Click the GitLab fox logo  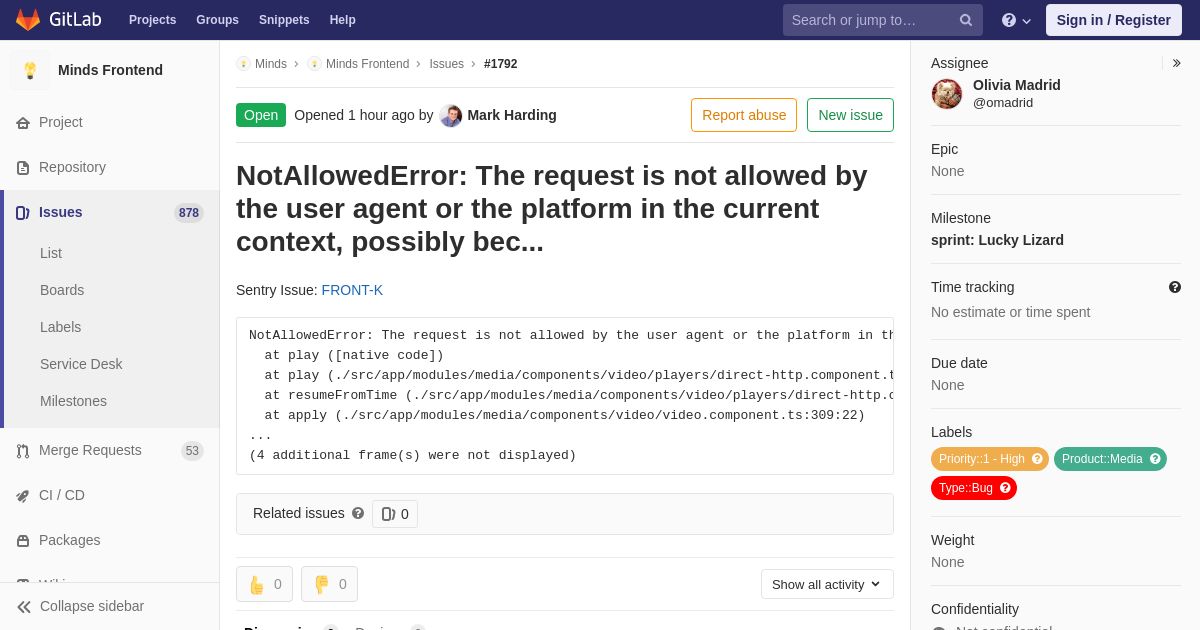click(28, 20)
